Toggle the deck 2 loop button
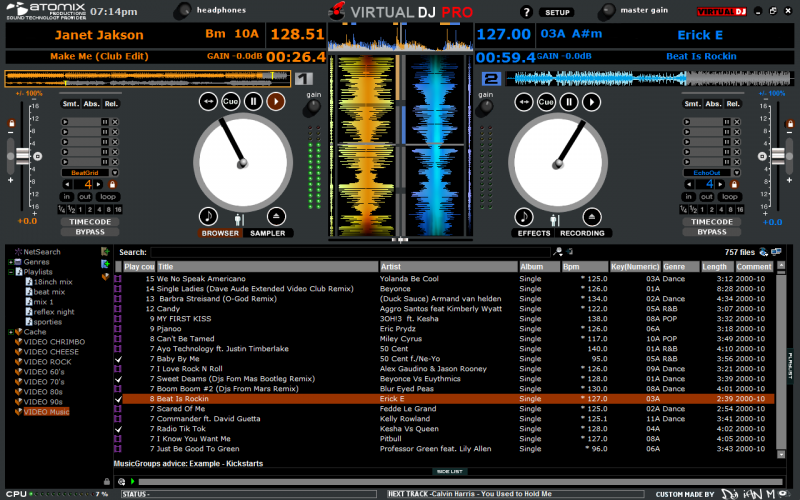800x500 pixels. click(x=730, y=196)
